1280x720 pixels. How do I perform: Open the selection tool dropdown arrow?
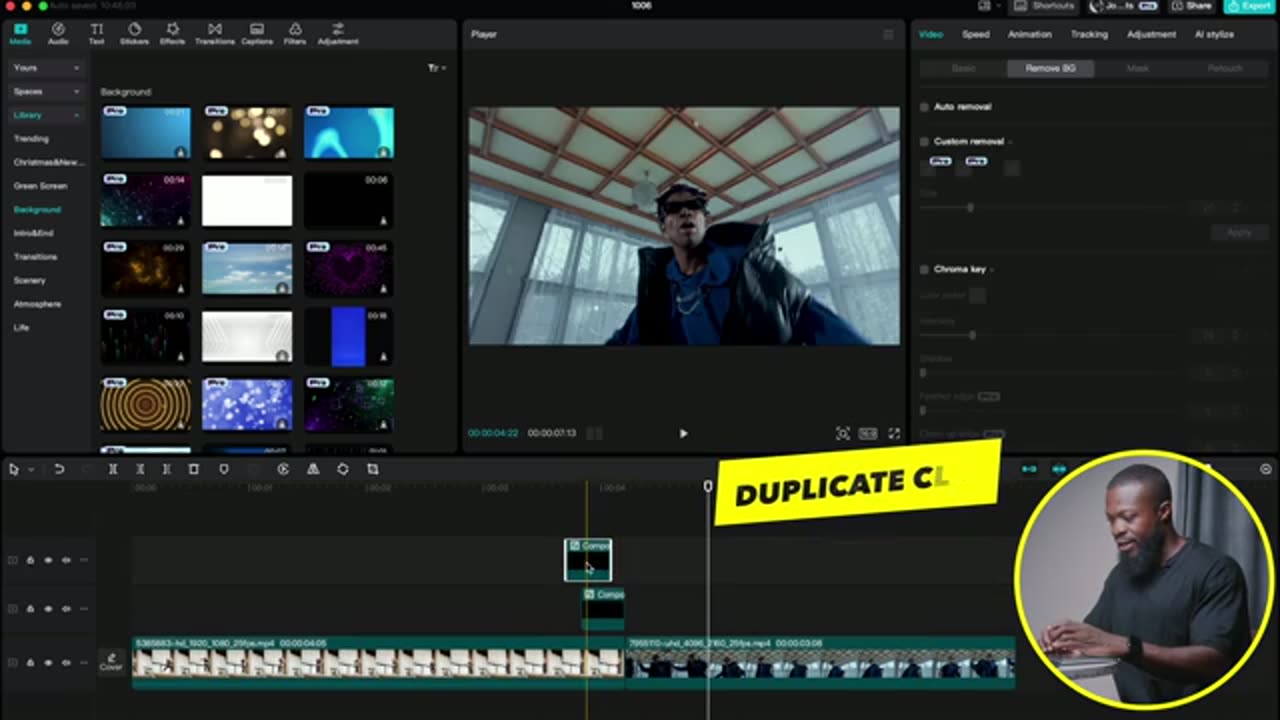[31, 469]
